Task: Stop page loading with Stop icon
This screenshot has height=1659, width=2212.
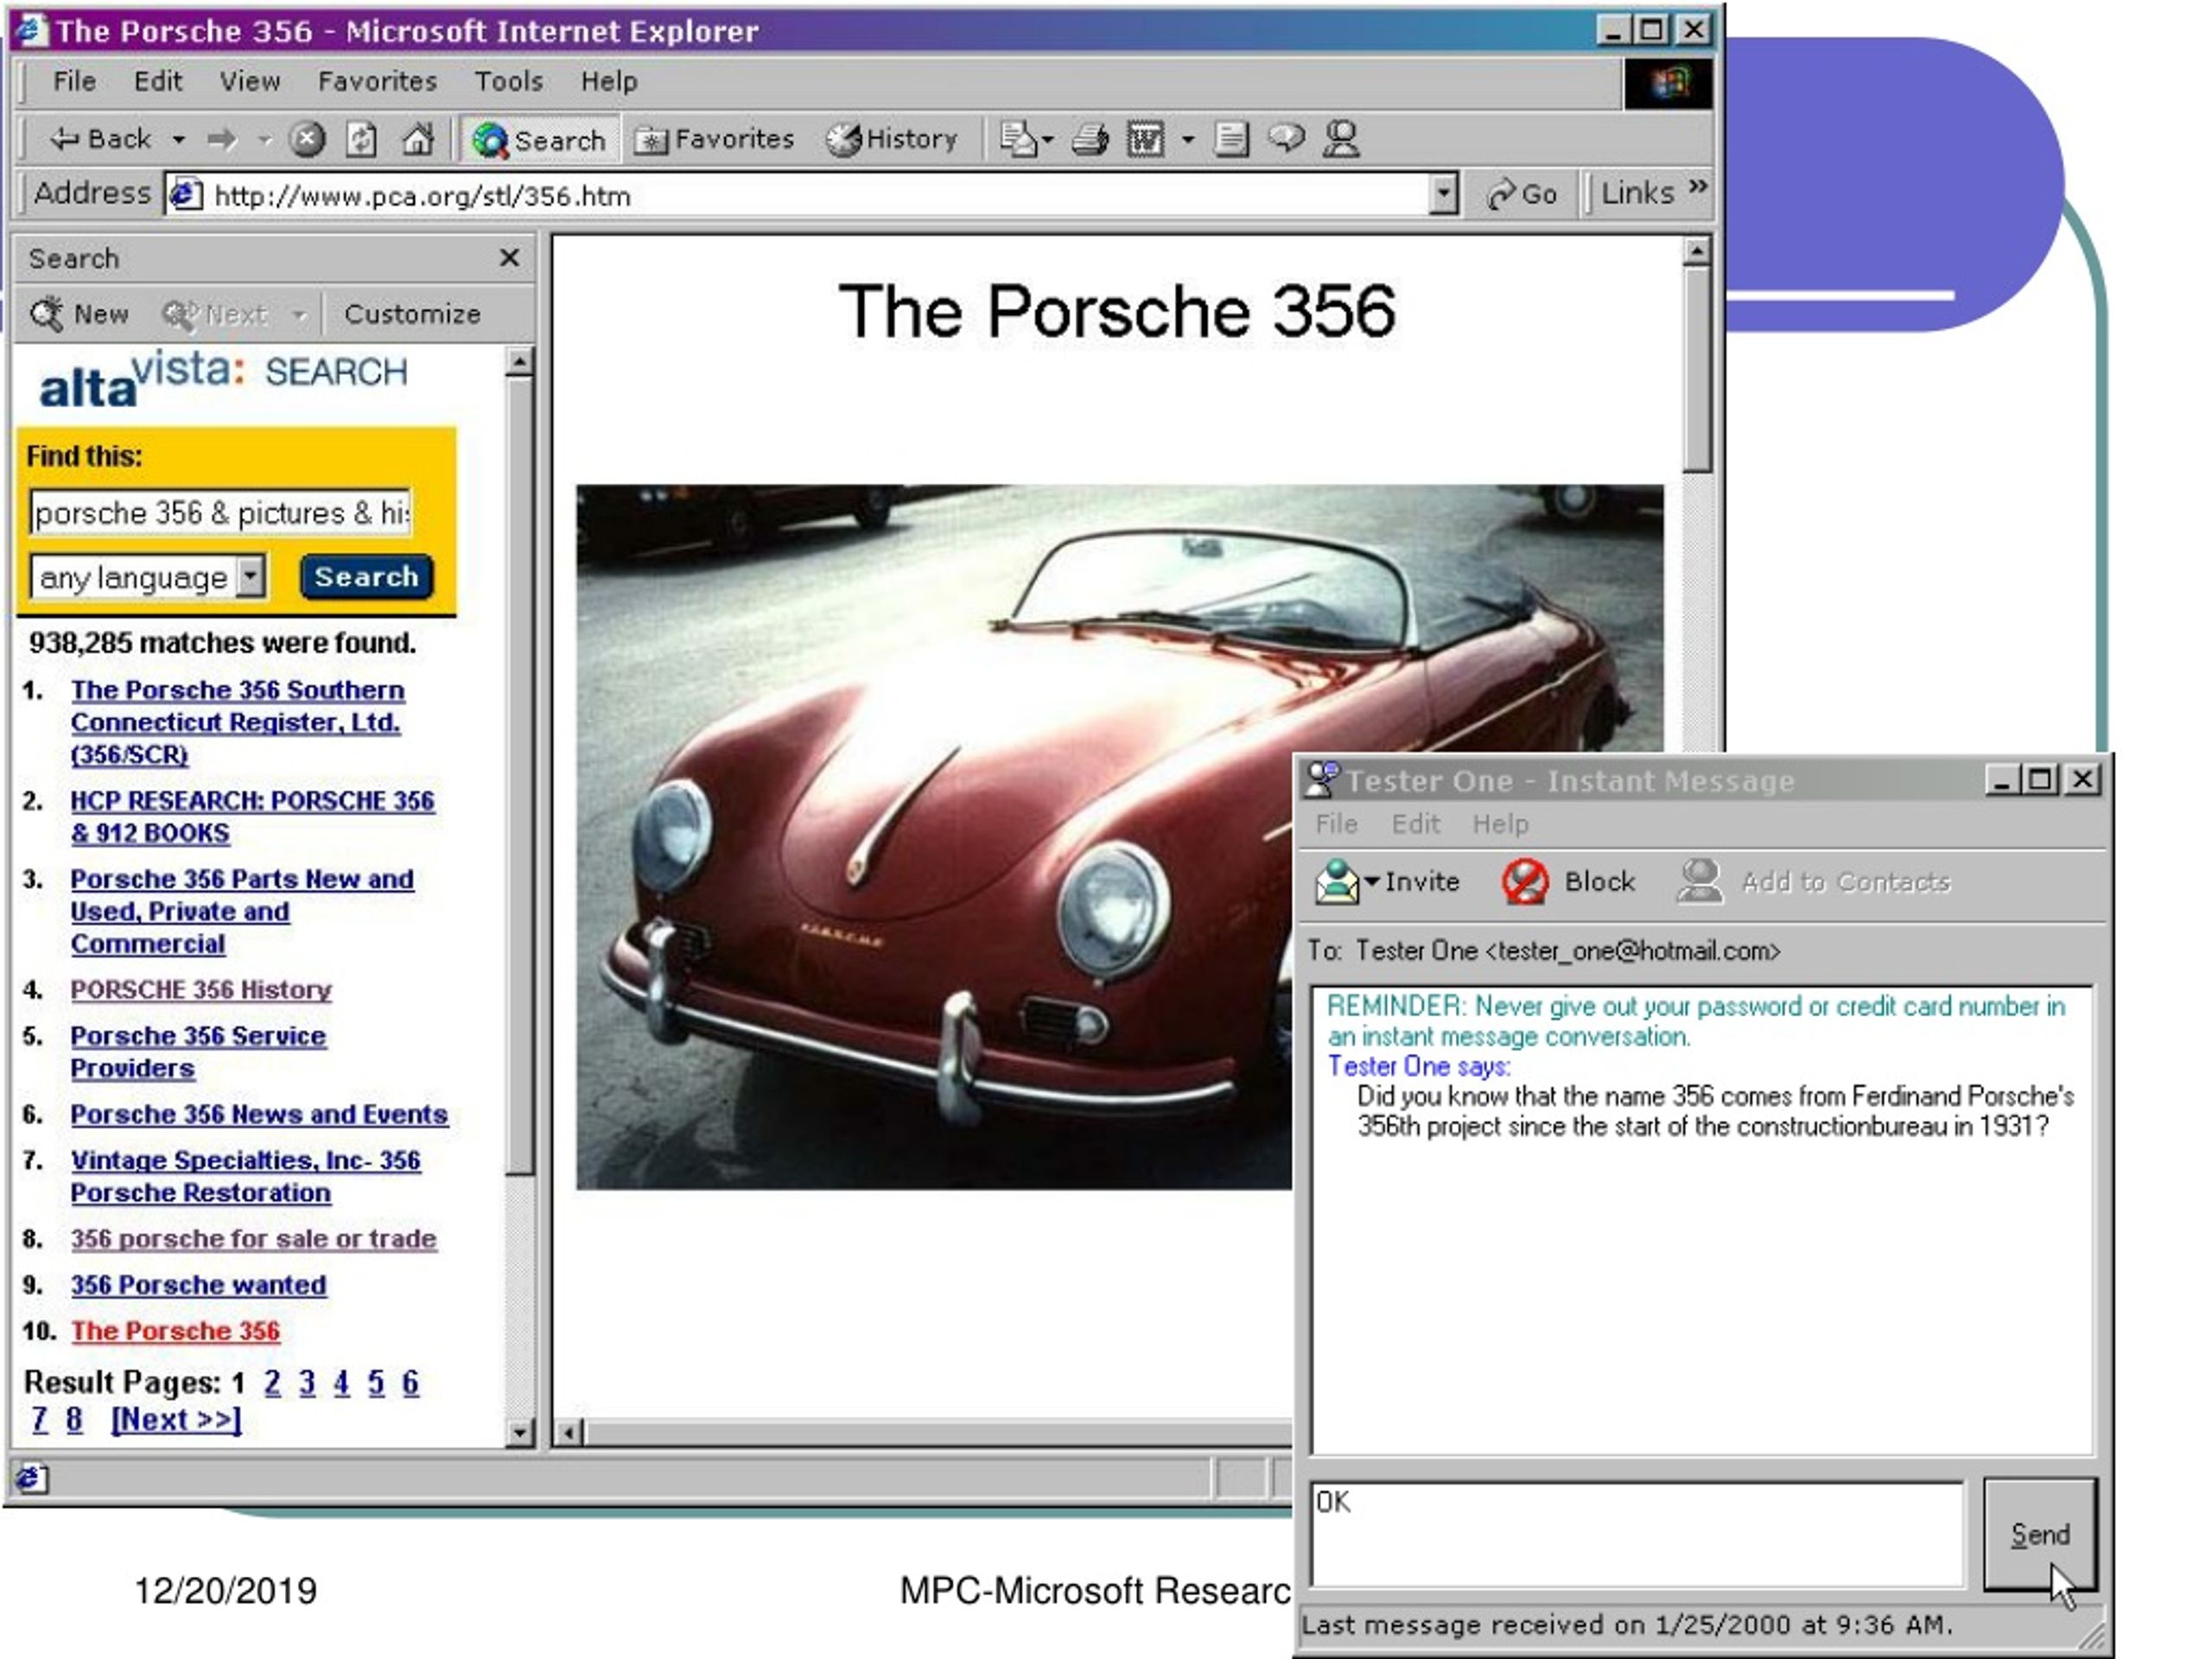Action: (x=308, y=139)
